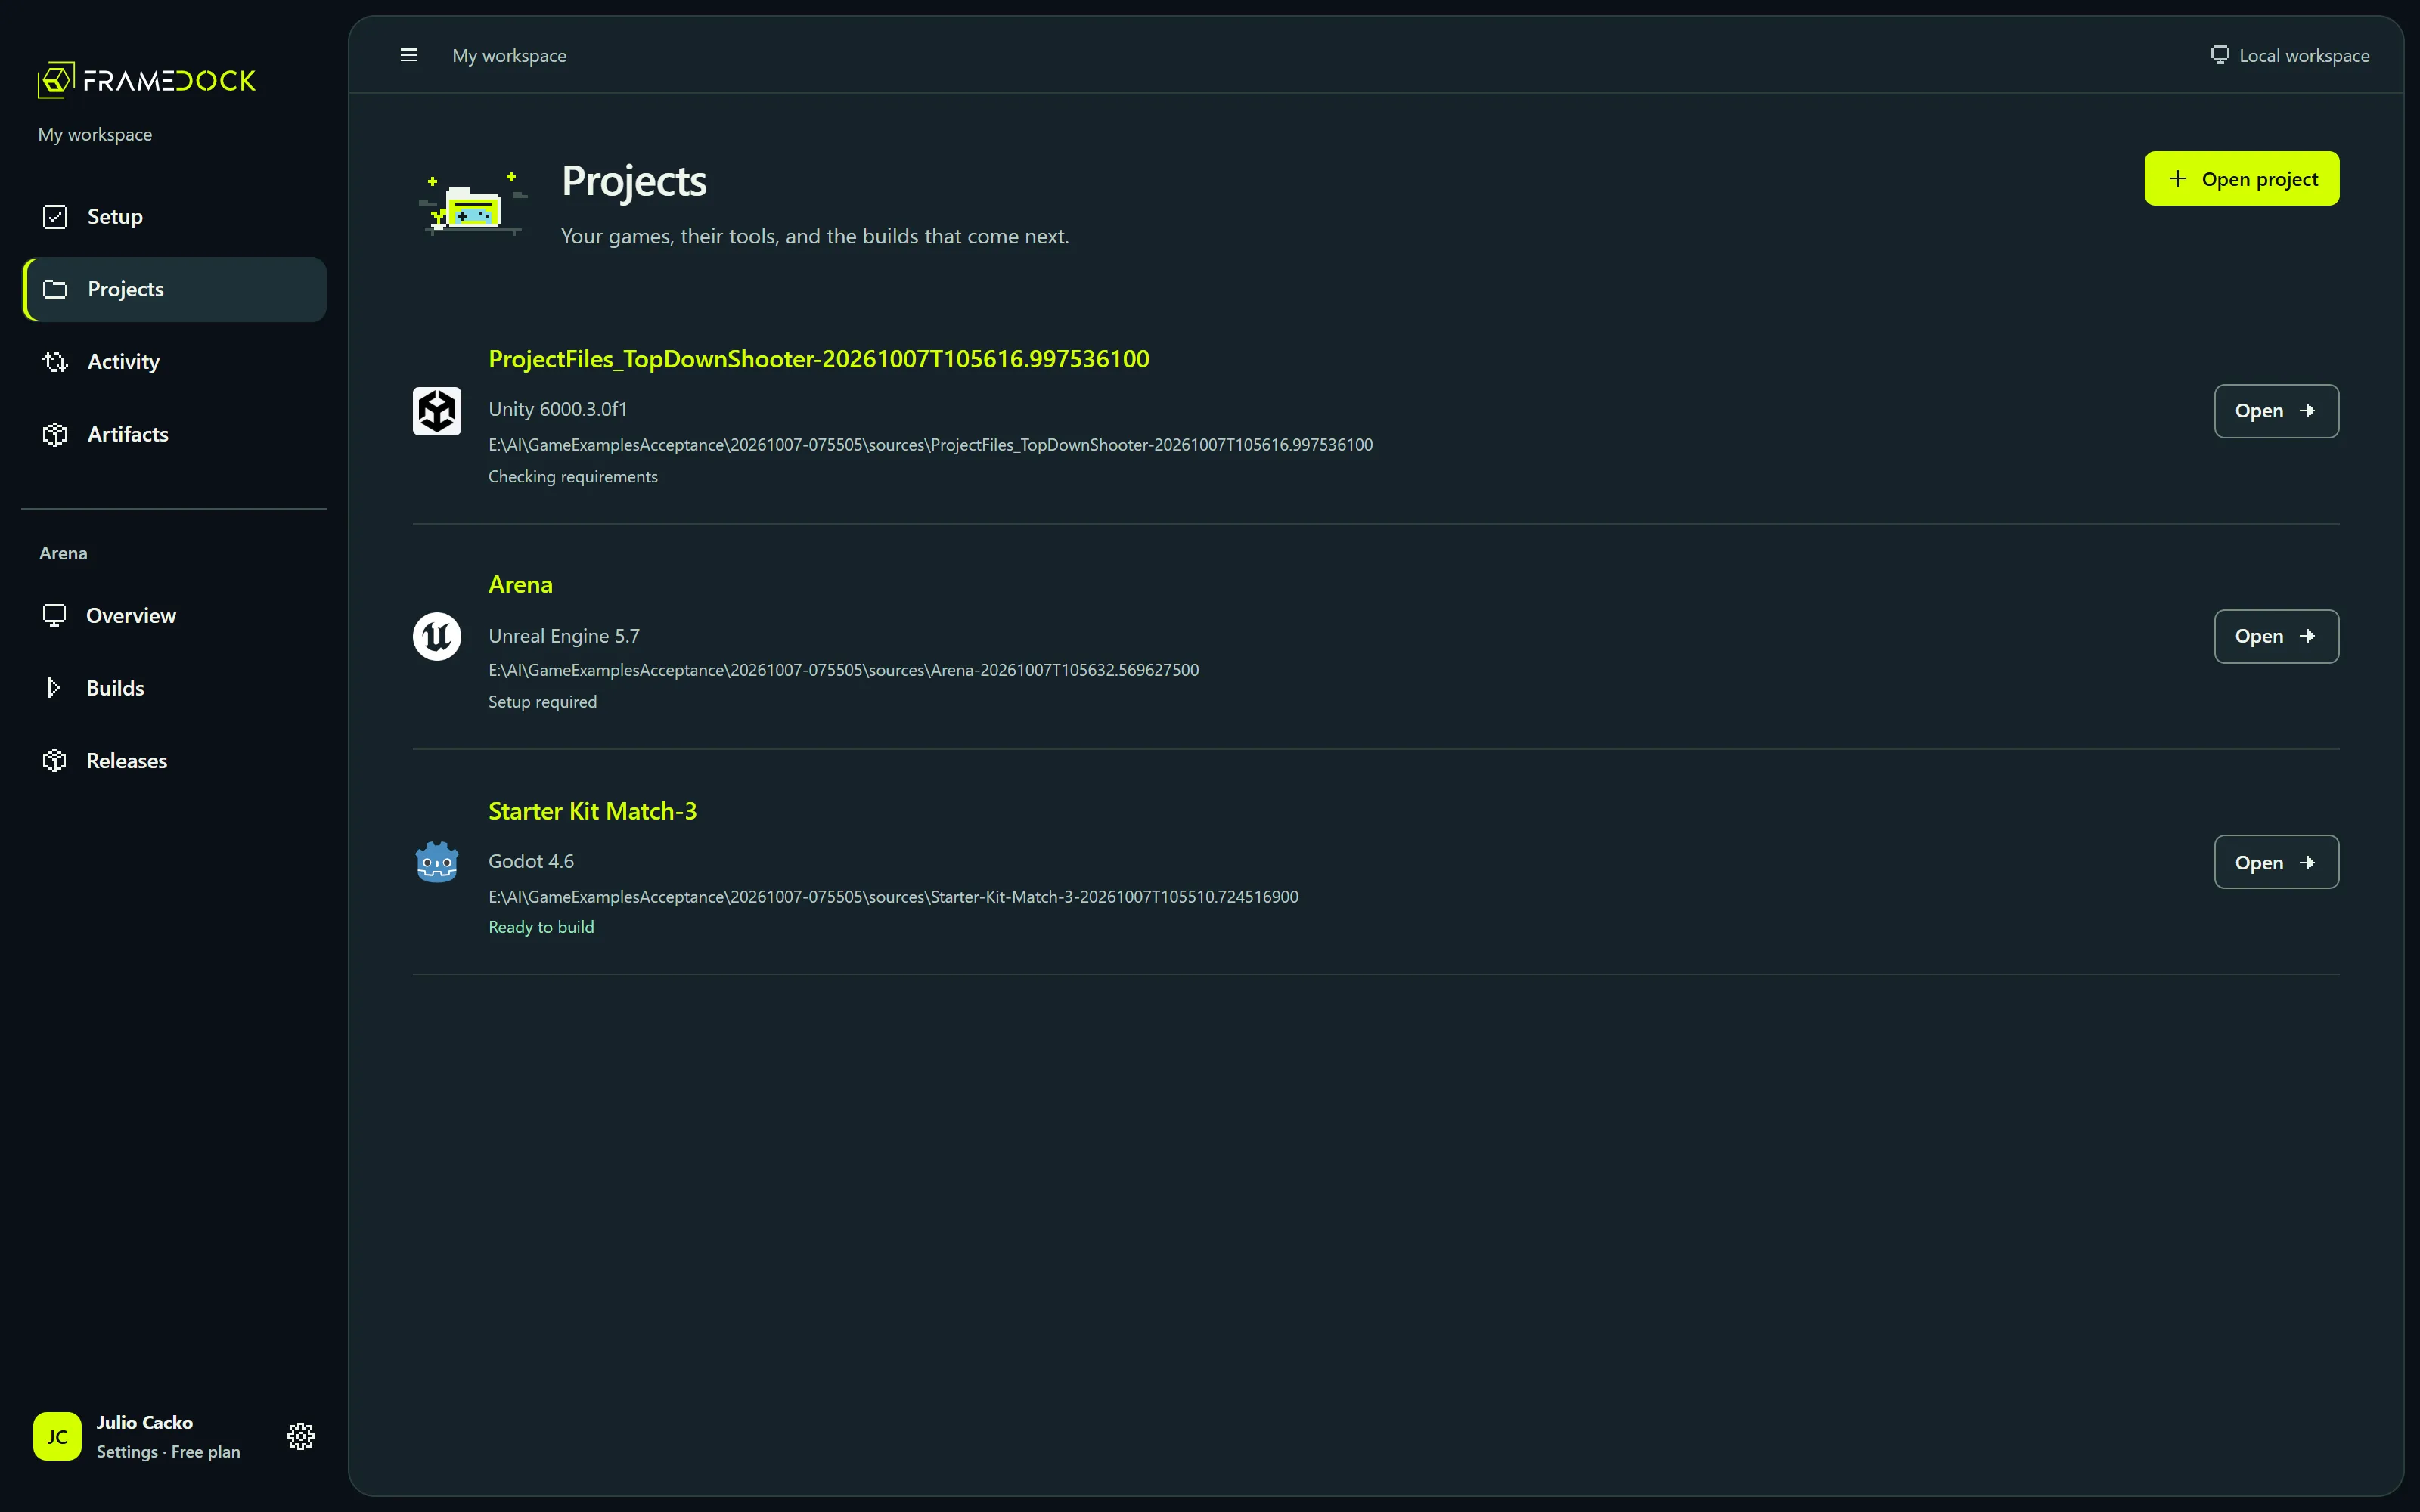Viewport: 2420px width, 1512px height.
Task: Open the Arena Unreal project
Action: click(x=2277, y=636)
